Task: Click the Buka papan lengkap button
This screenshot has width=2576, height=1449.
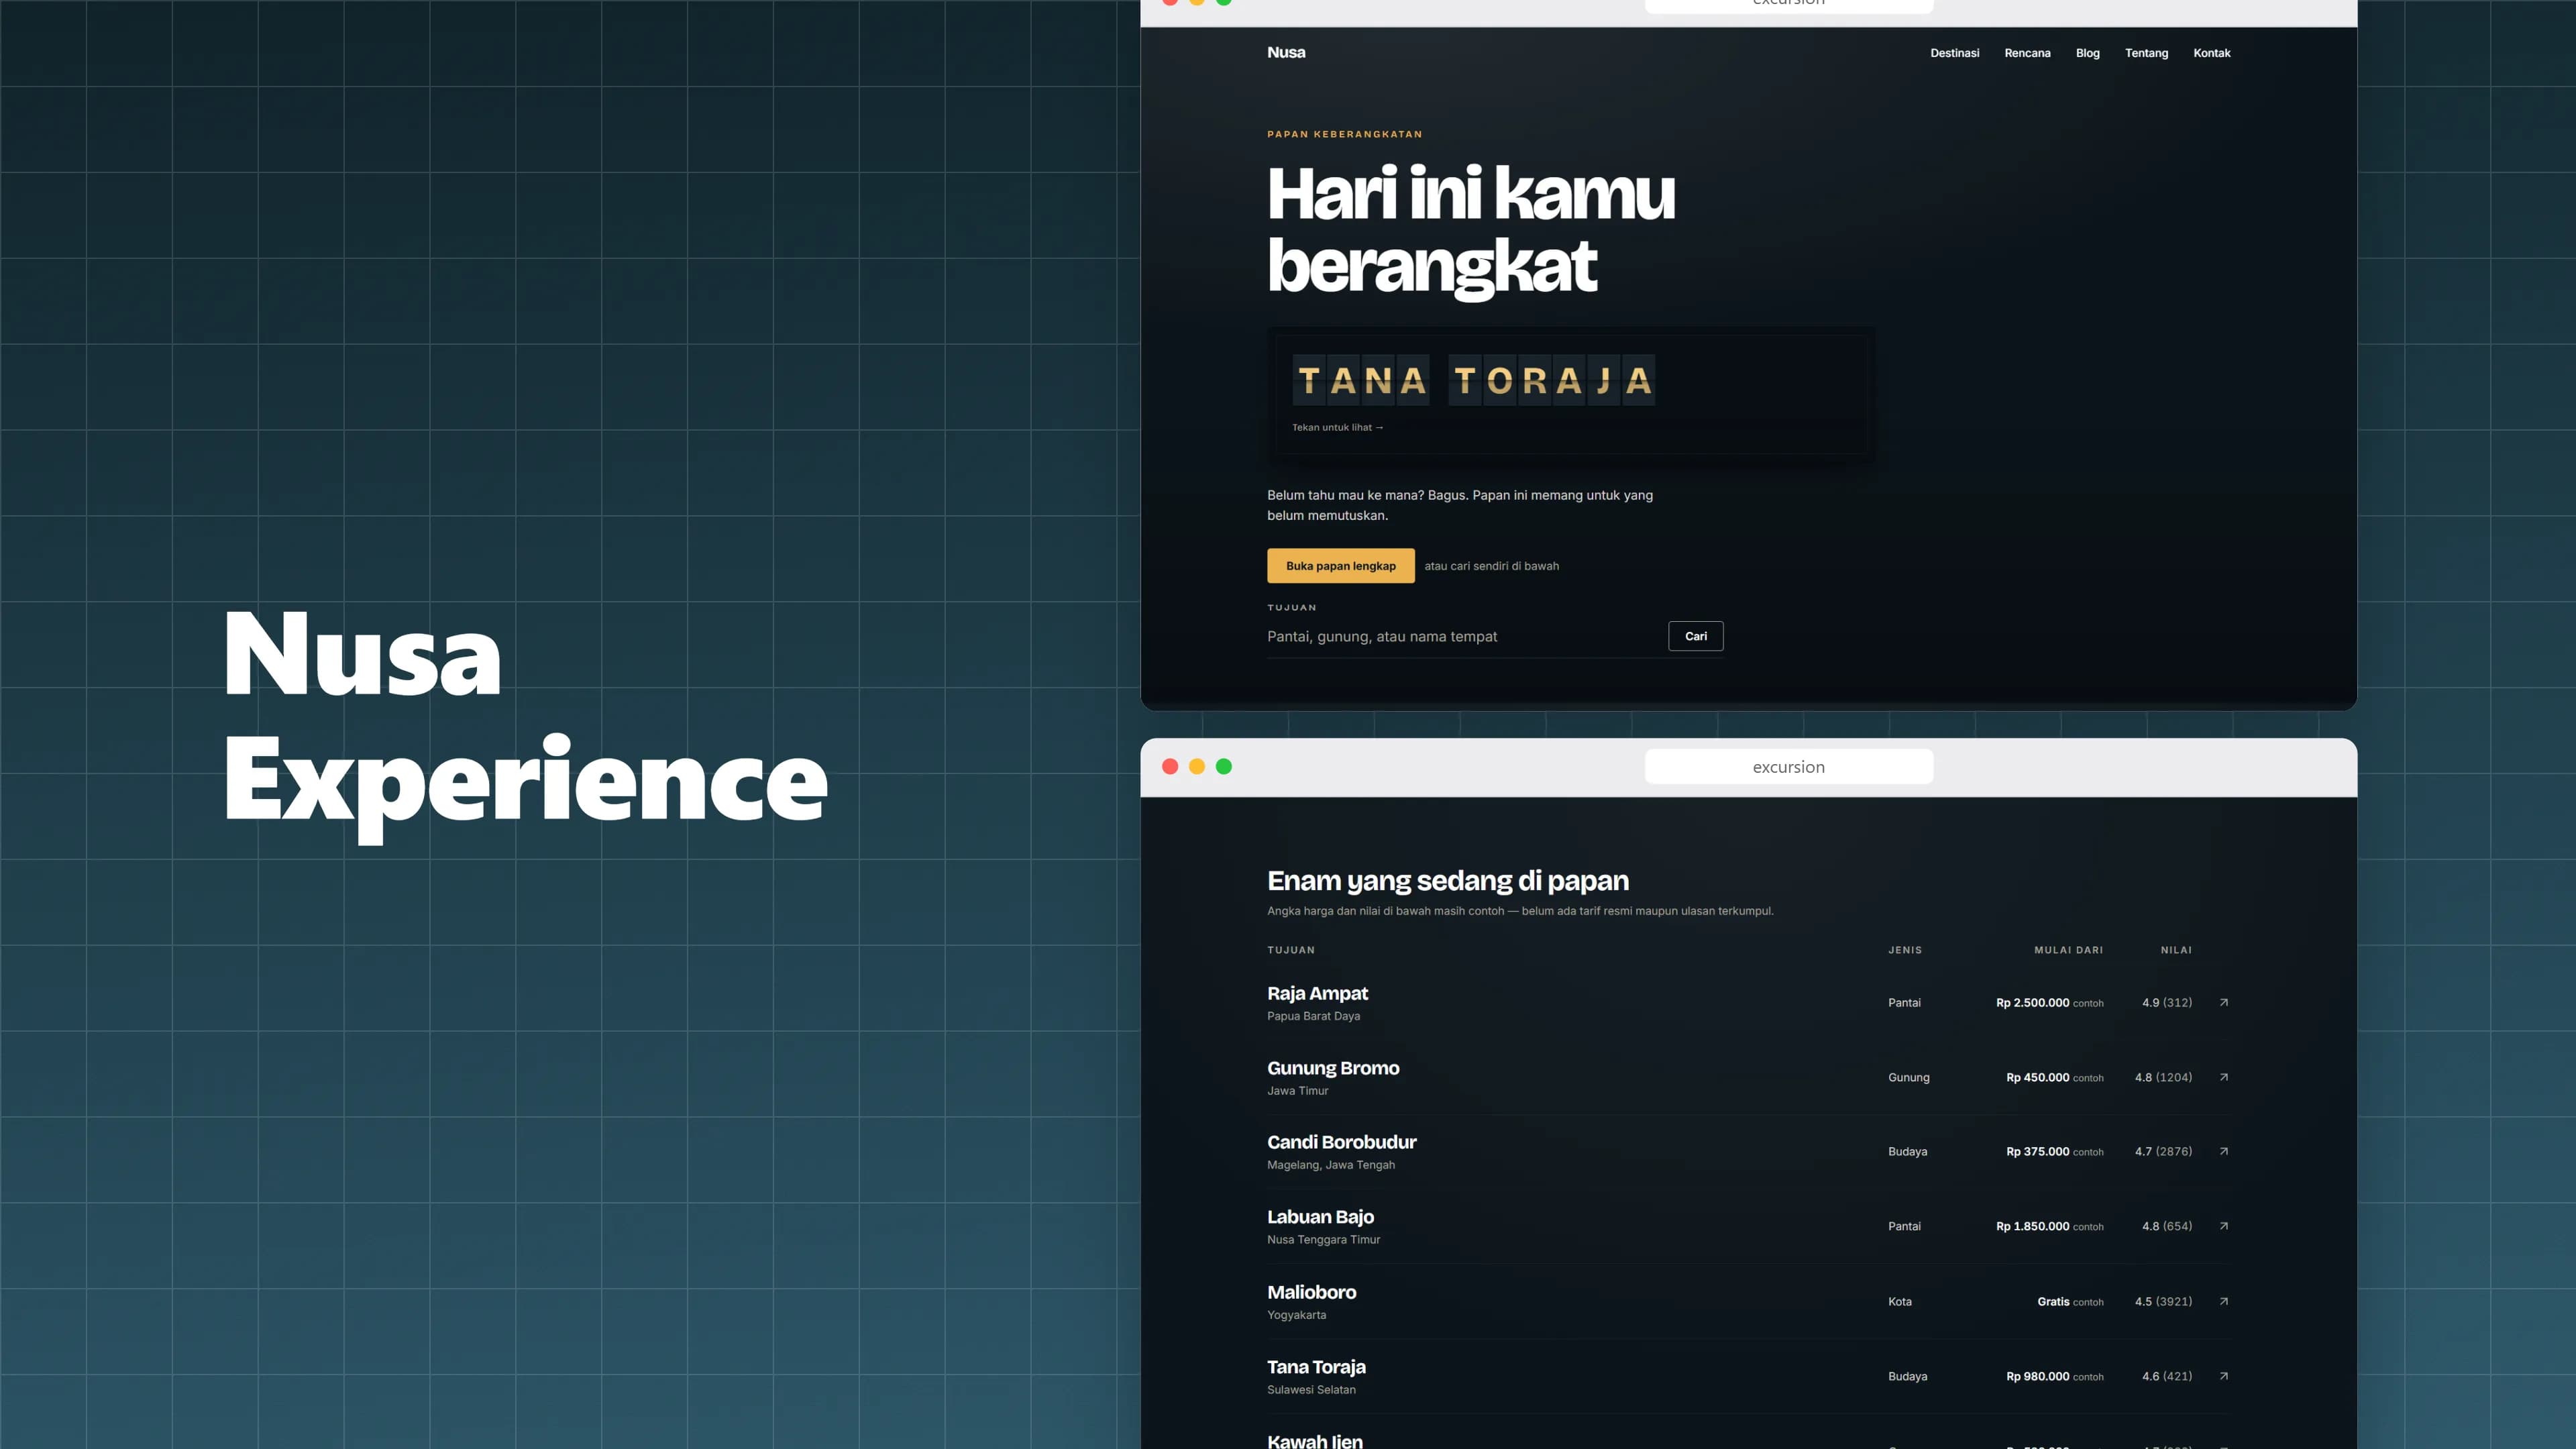Action: (x=1340, y=565)
